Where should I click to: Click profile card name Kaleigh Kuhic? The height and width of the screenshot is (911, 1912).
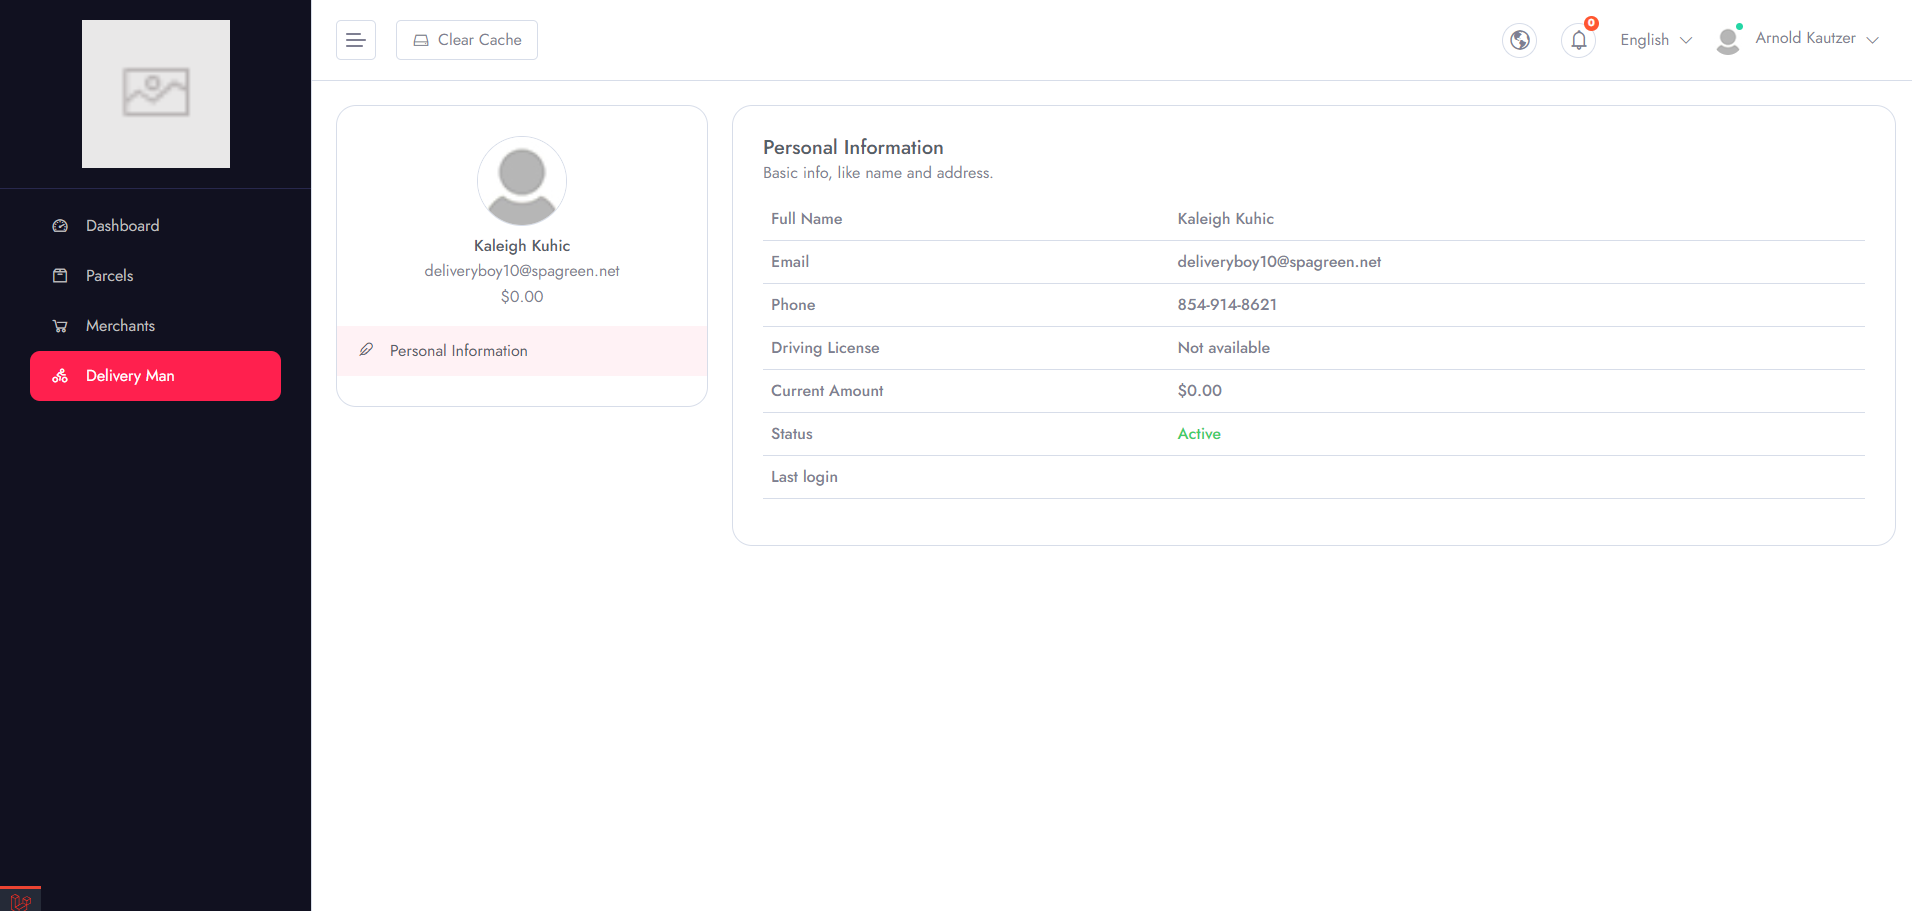(x=522, y=246)
